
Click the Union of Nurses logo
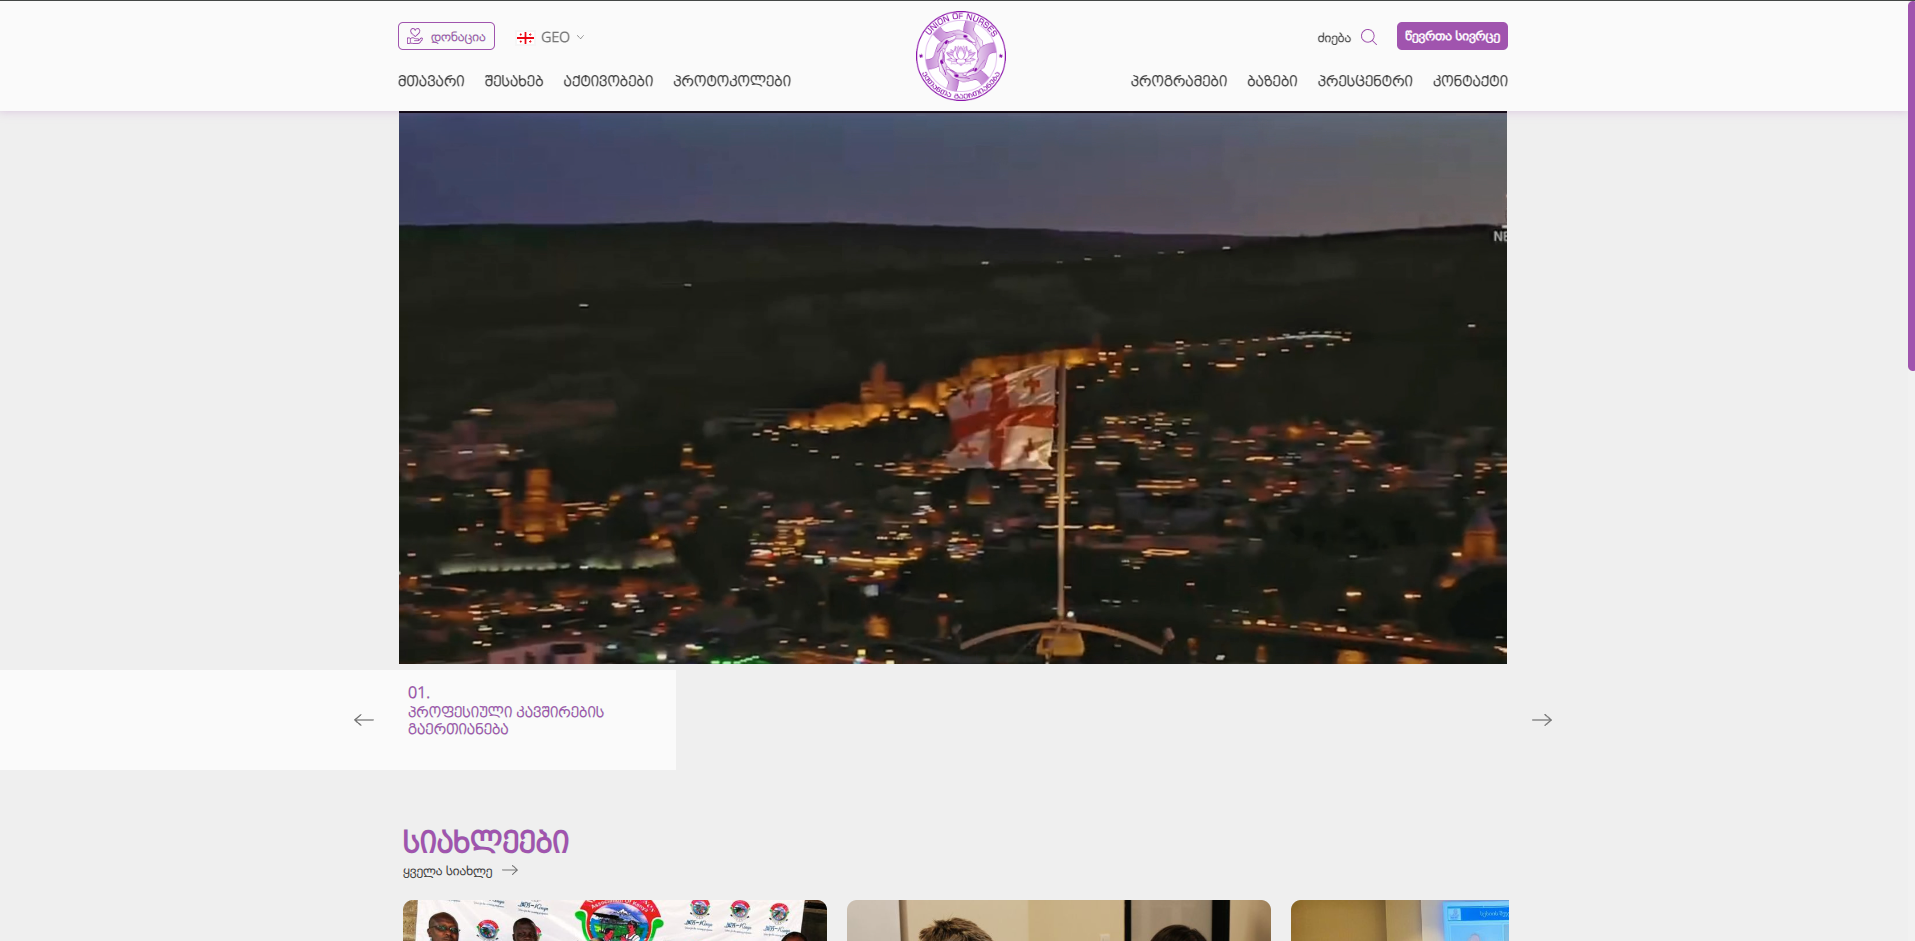tap(960, 56)
